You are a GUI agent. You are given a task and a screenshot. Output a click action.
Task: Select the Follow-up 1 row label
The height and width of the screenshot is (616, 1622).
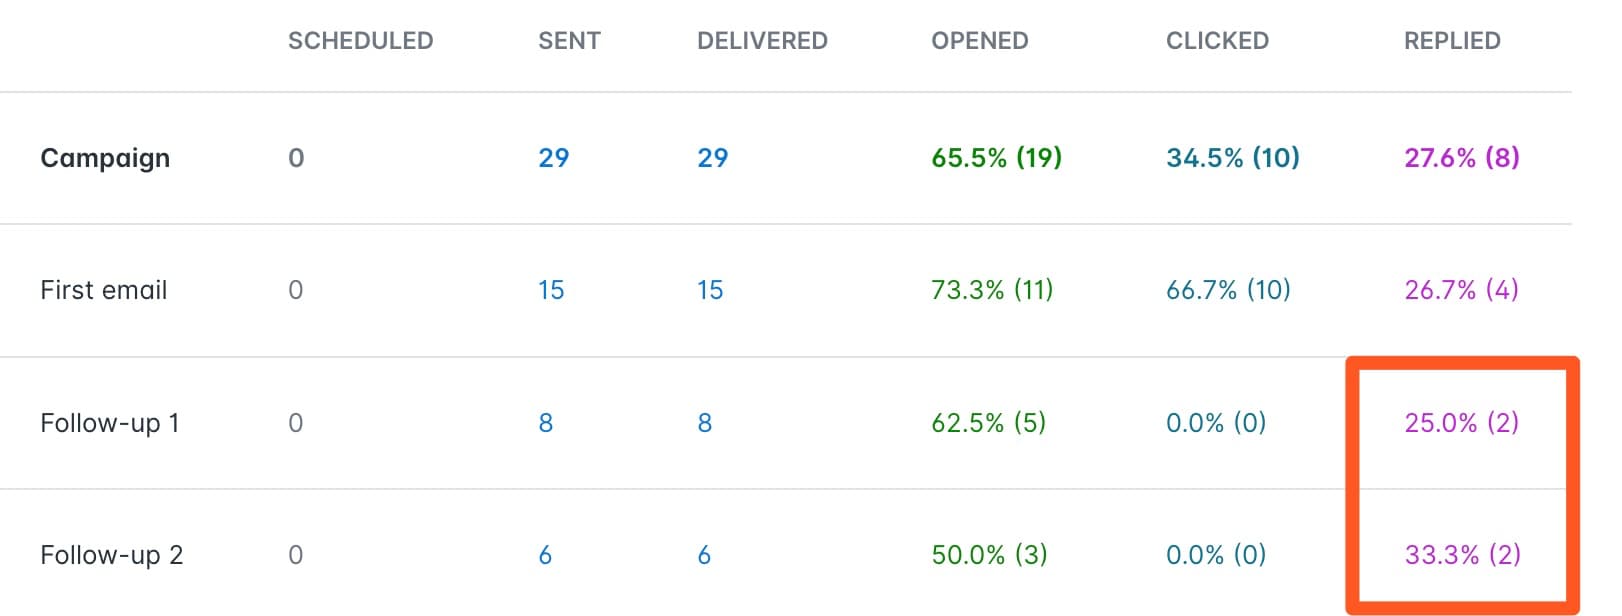click(110, 423)
